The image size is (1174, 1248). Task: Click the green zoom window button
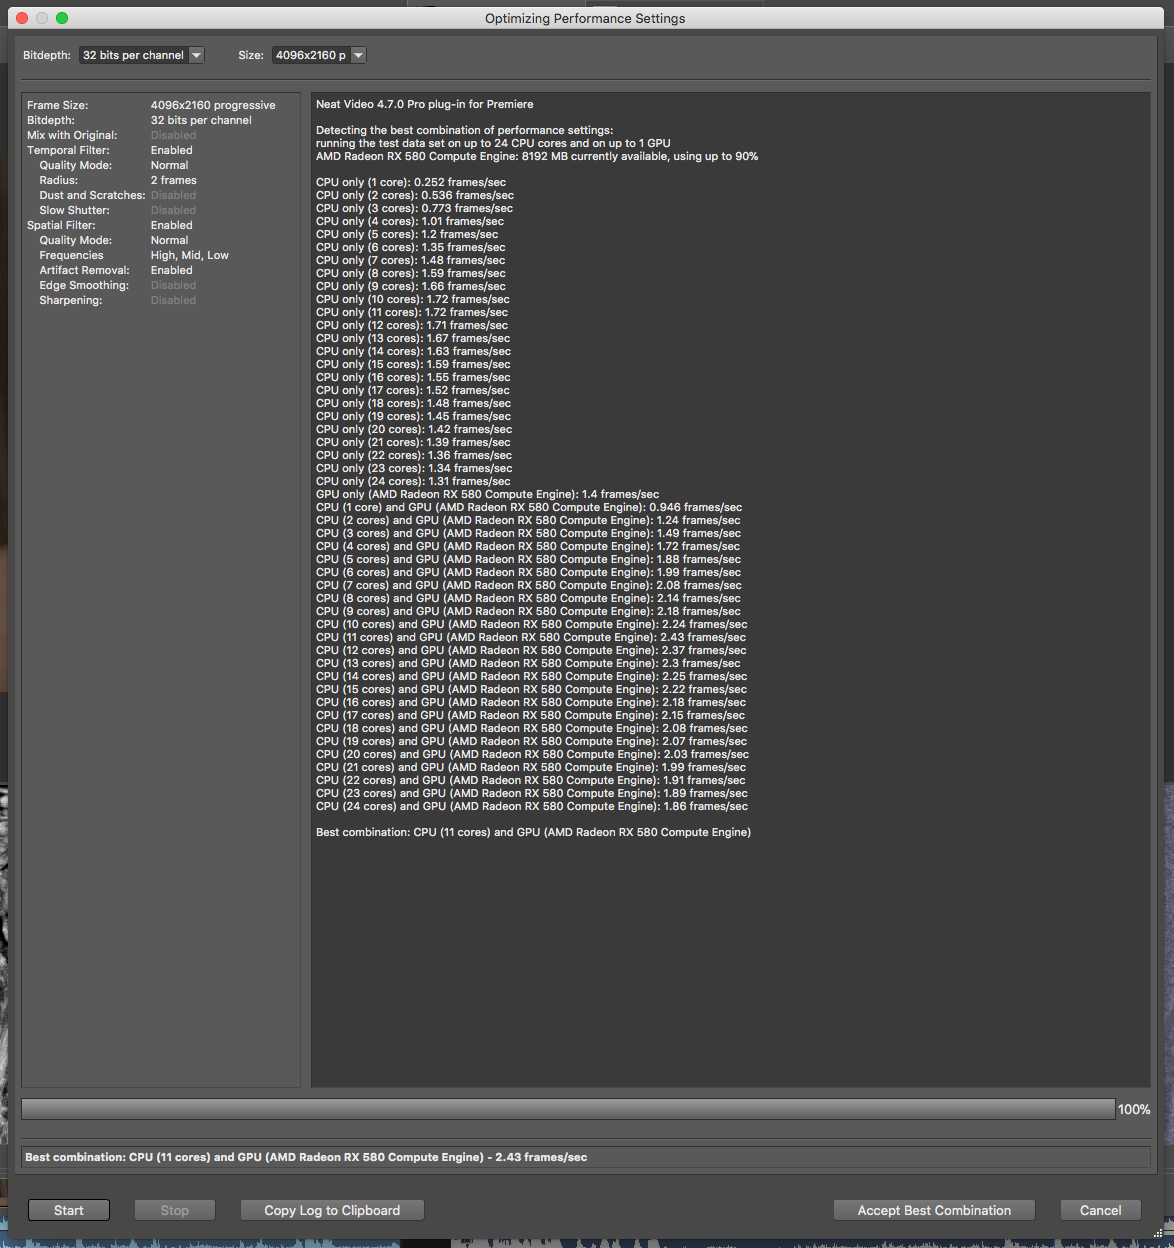point(62,18)
